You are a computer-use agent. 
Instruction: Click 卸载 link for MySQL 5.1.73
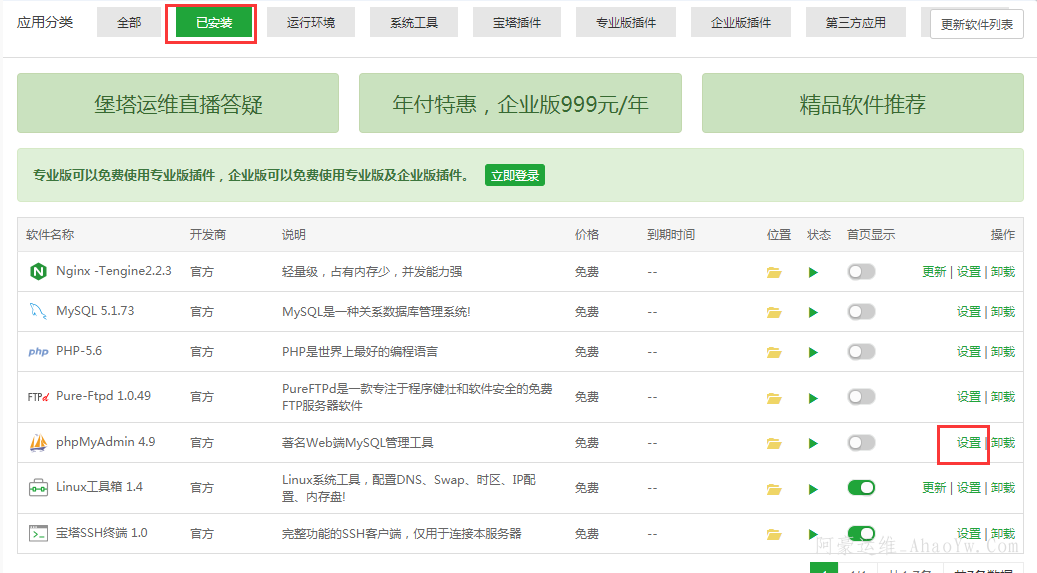click(1002, 312)
